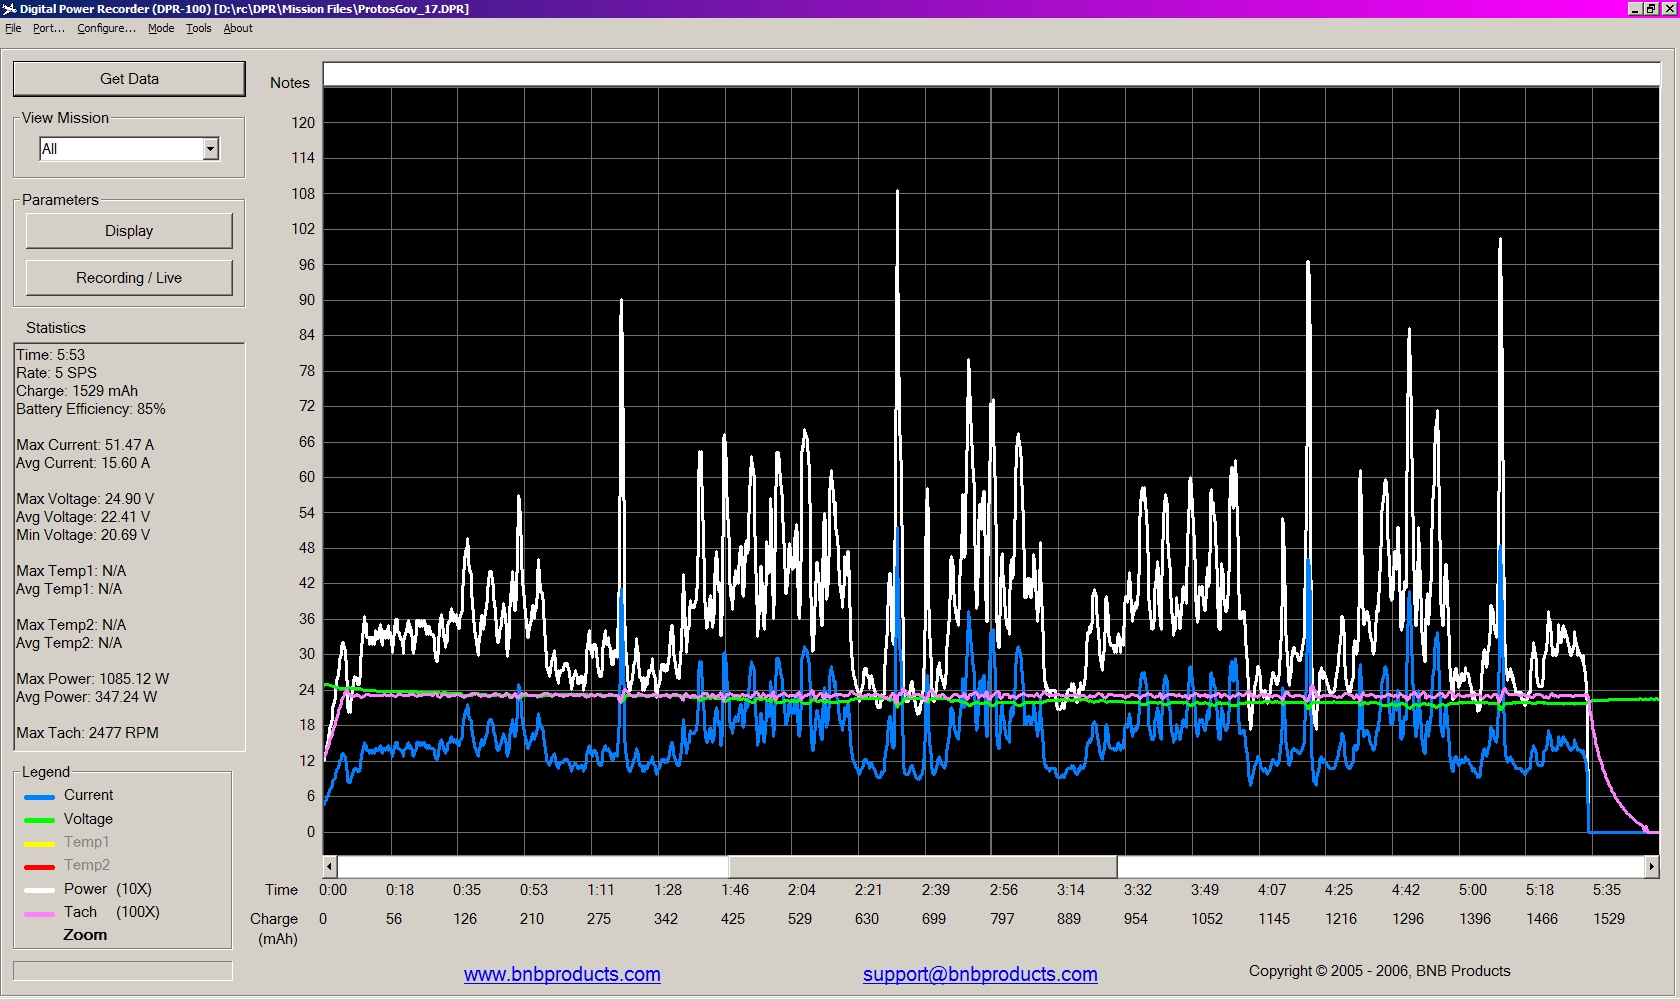
Task: Click the white Power legend swatch
Action: tap(39, 890)
